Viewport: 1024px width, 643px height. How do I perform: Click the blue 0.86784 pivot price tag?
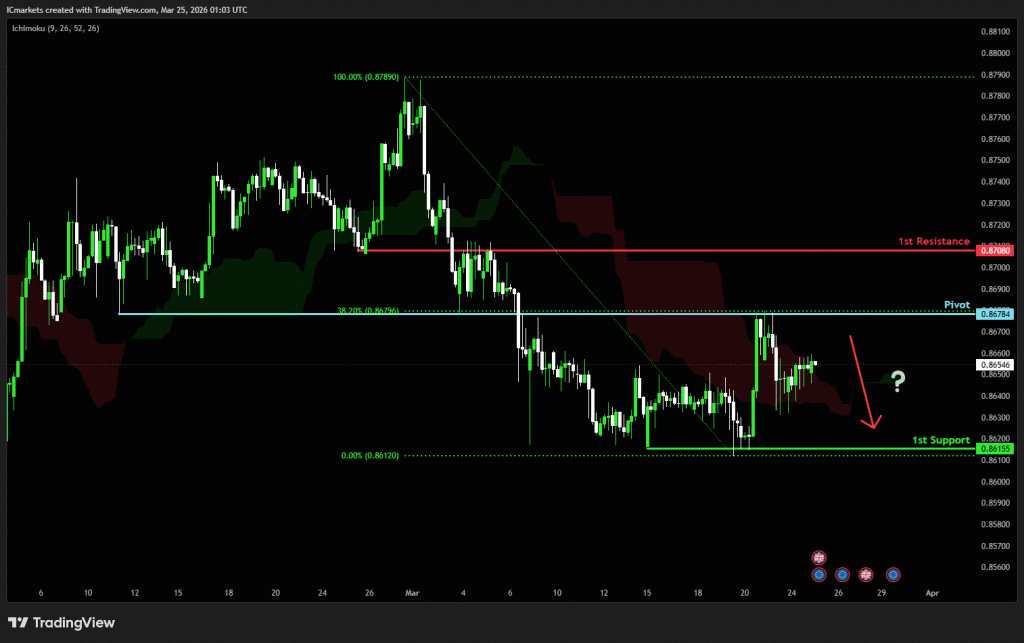[x=996, y=314]
